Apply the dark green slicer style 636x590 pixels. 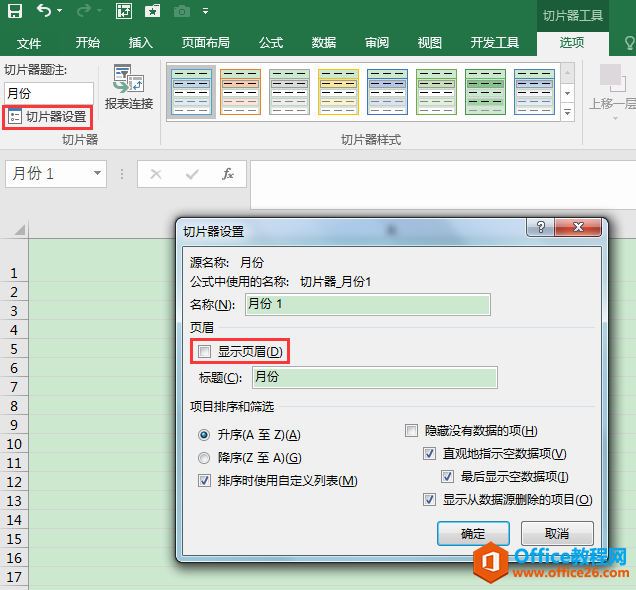486,92
